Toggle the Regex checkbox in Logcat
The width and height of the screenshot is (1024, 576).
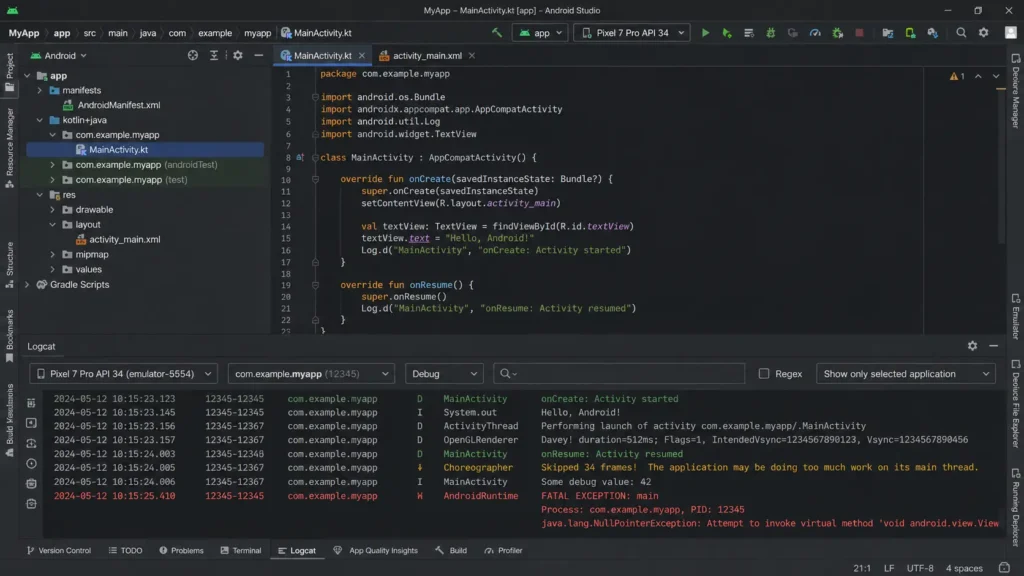tap(763, 374)
